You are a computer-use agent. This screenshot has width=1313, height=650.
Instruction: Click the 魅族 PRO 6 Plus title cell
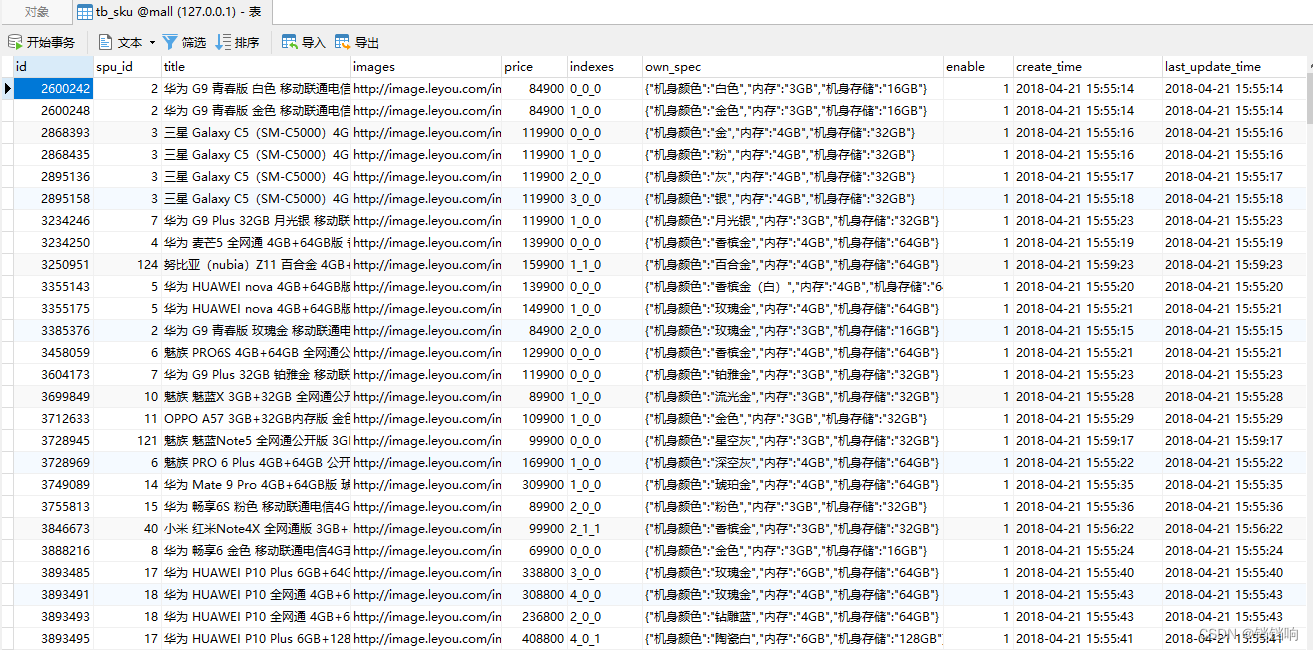pyautogui.click(x=256, y=462)
